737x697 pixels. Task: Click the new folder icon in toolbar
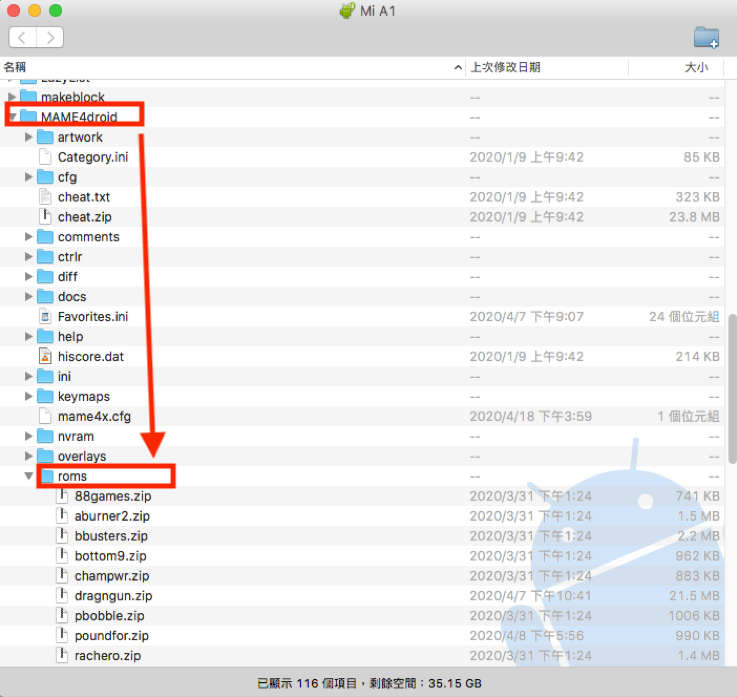(x=706, y=37)
